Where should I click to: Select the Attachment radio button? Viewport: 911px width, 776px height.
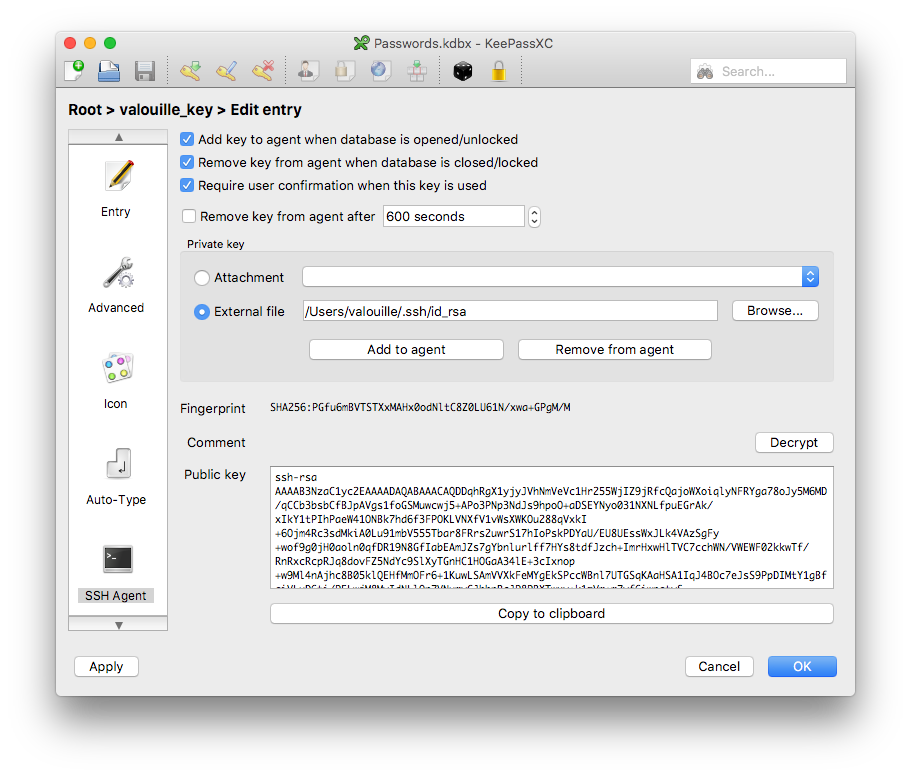coord(202,278)
